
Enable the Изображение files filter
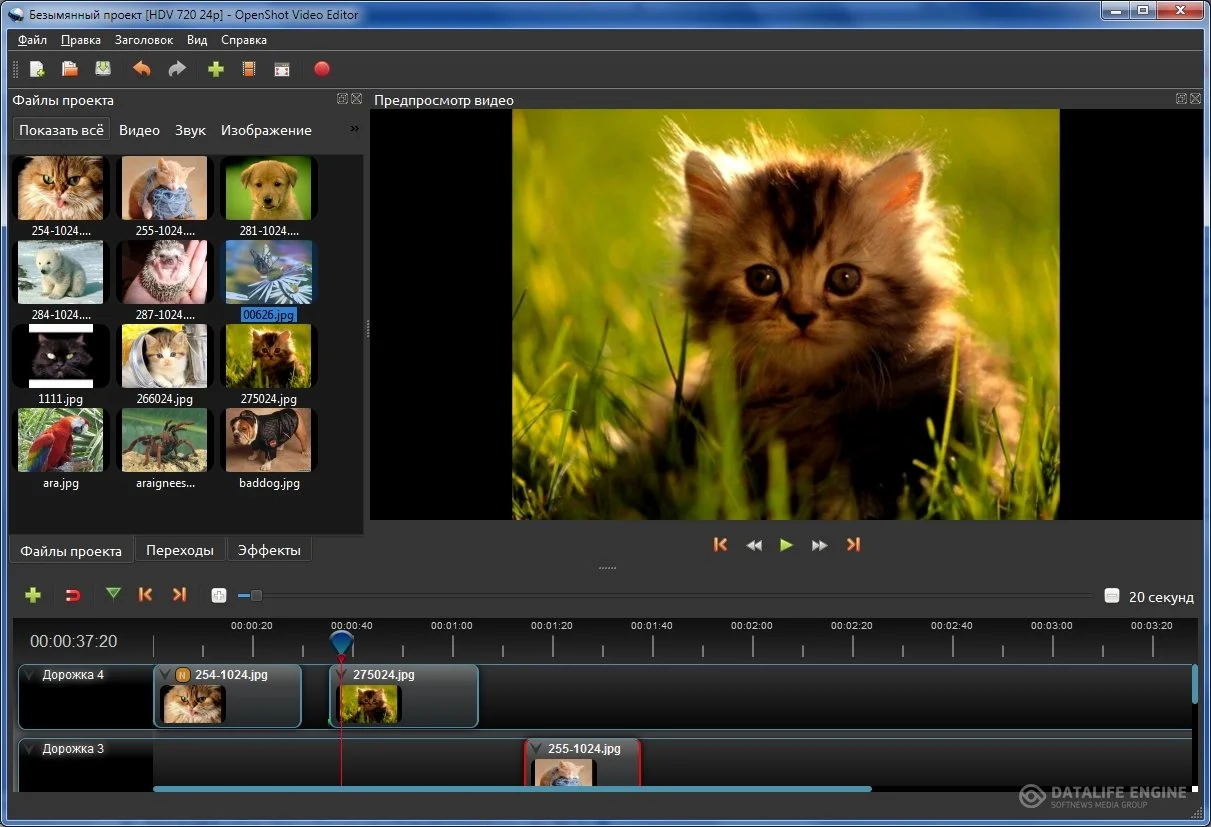tap(266, 130)
